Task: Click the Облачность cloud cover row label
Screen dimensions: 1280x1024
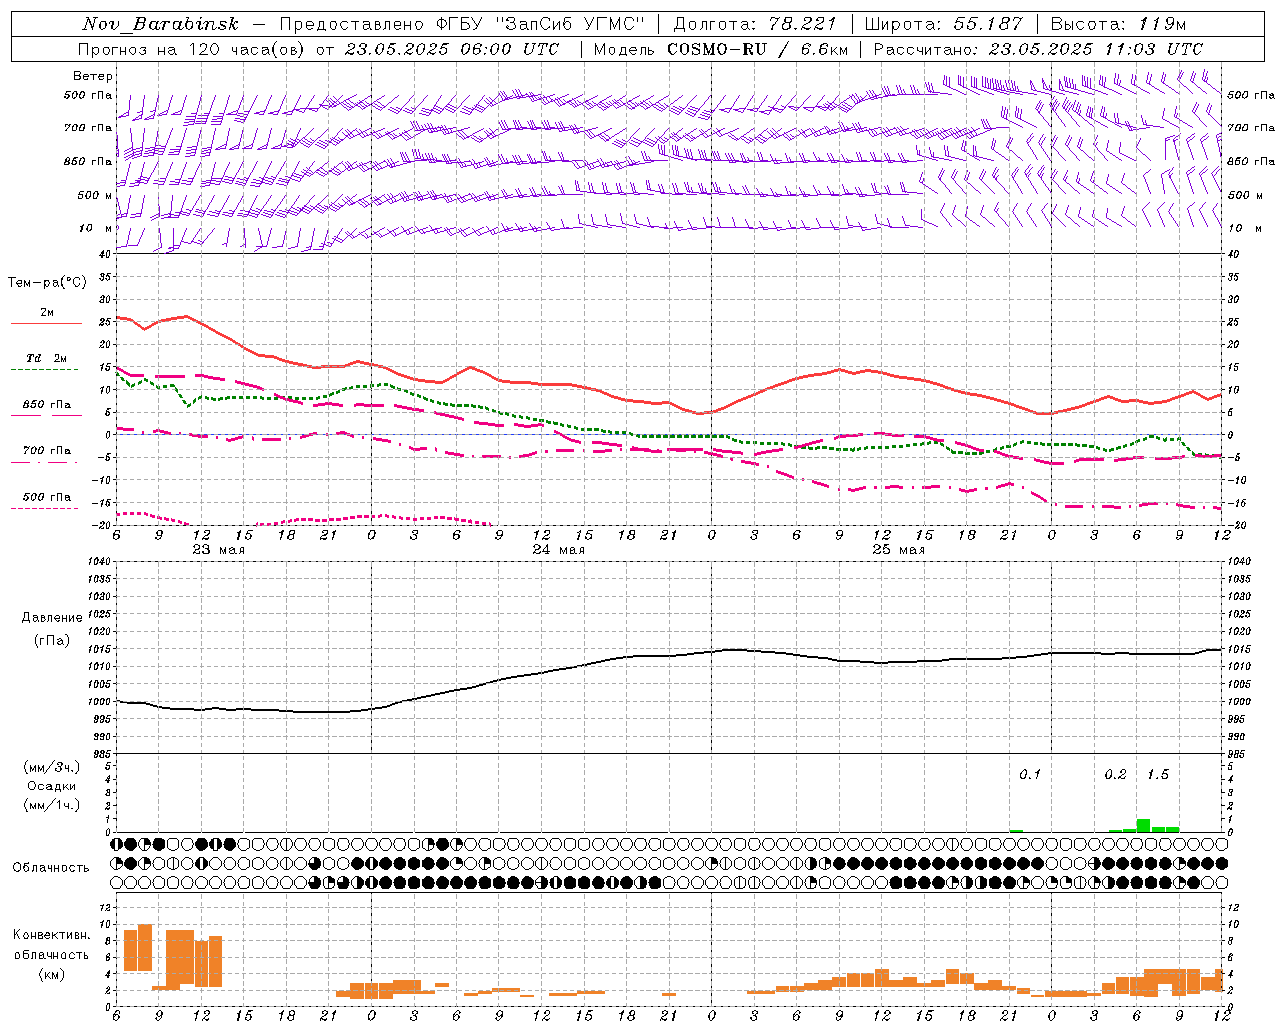Action: point(51,868)
